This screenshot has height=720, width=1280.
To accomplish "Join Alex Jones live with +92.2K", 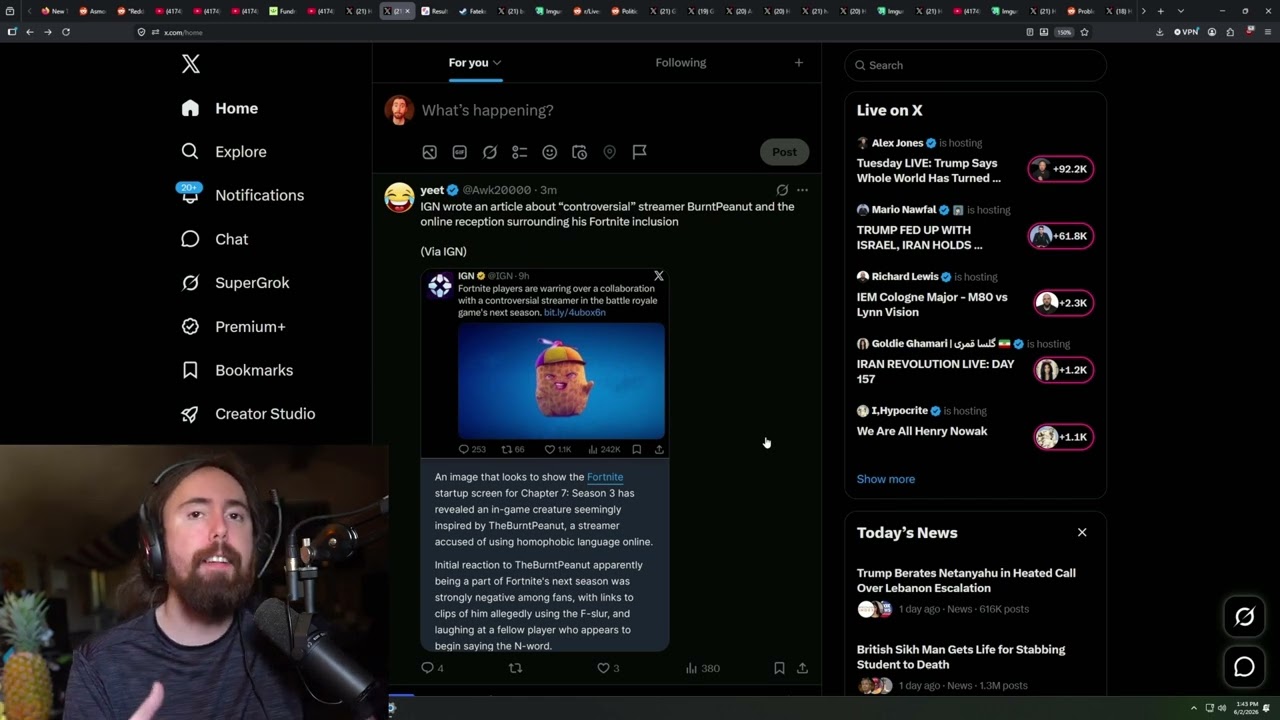I will coord(1061,169).
